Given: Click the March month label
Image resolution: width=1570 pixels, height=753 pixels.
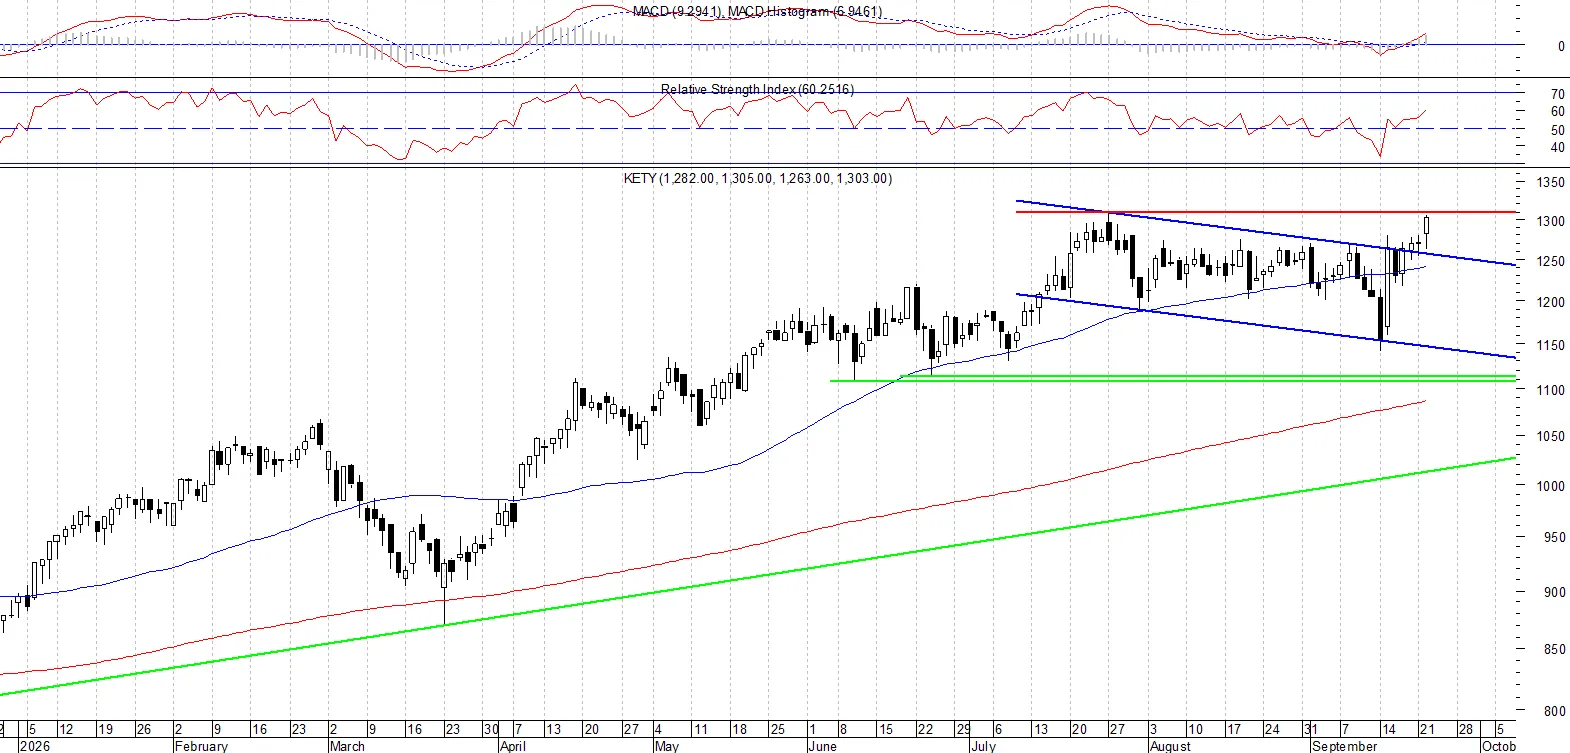Looking at the screenshot, I should click(347, 746).
